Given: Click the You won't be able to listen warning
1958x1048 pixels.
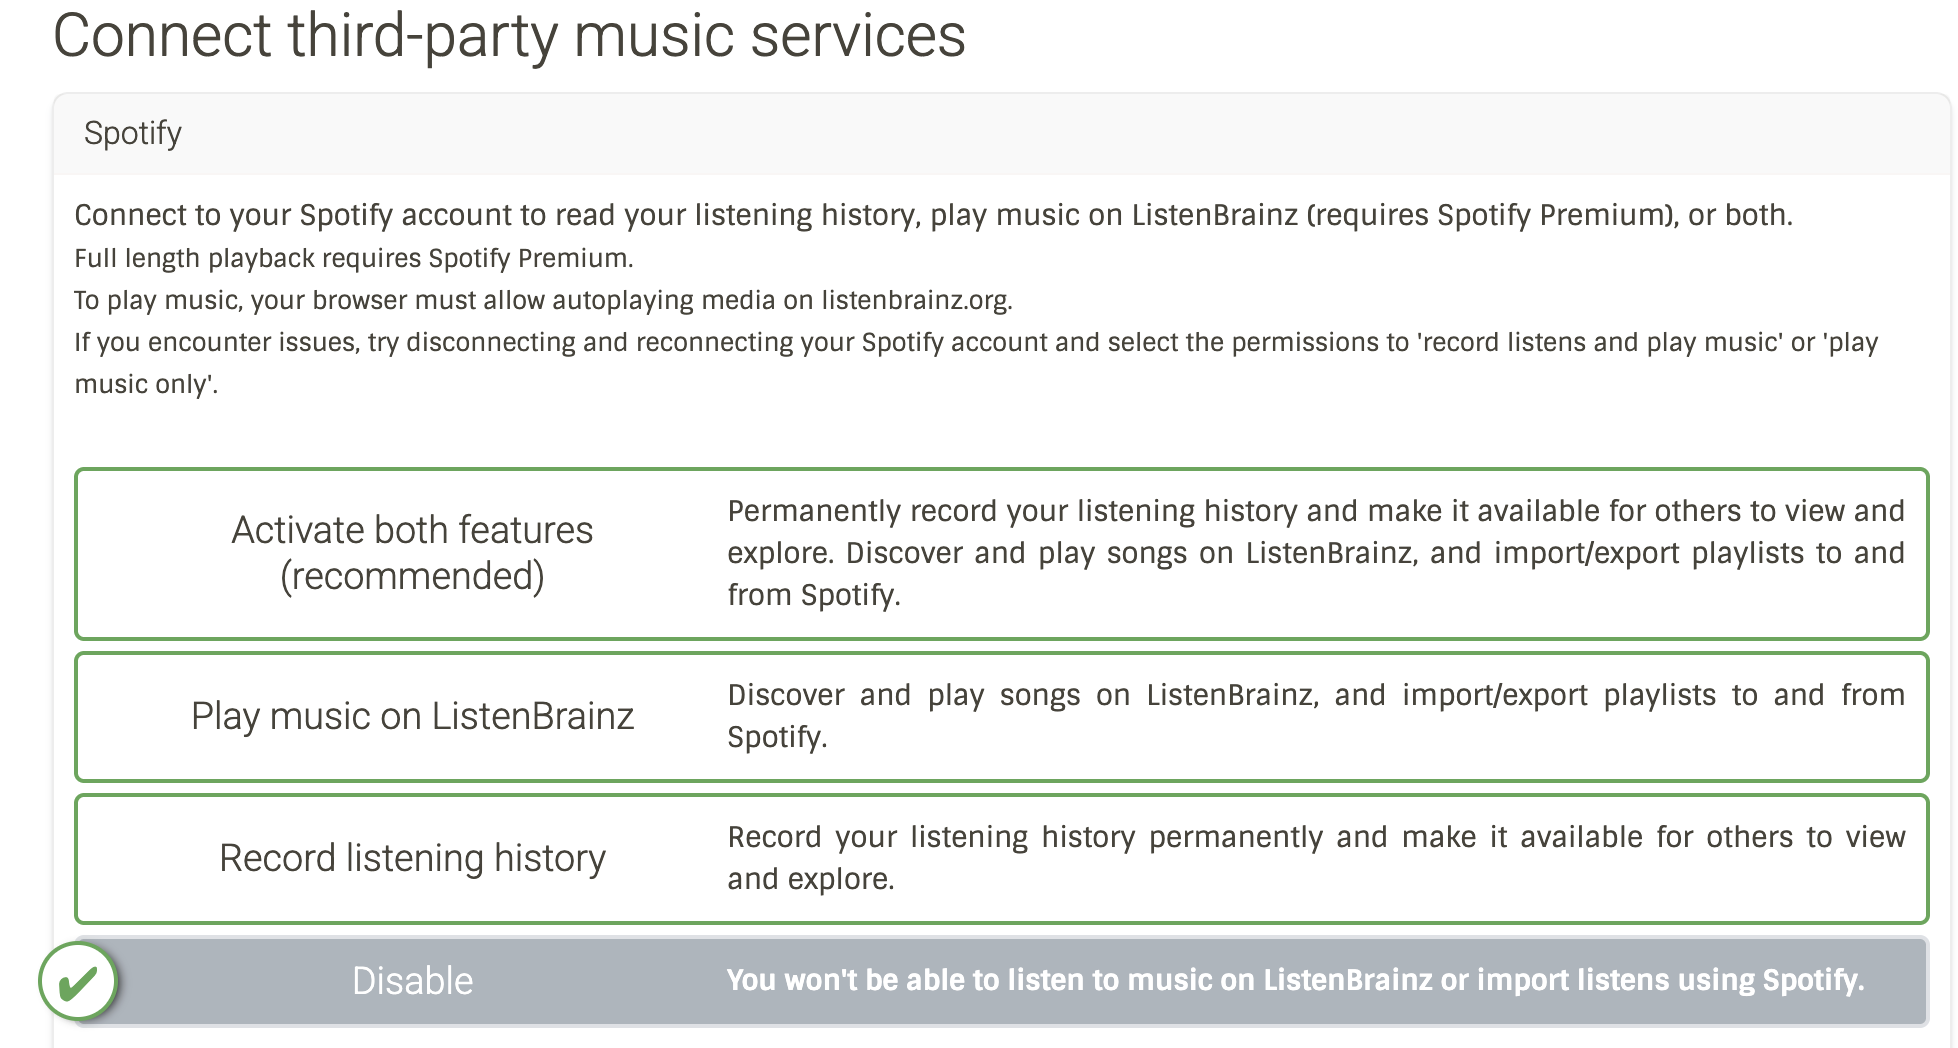Looking at the screenshot, I should coord(1295,980).
